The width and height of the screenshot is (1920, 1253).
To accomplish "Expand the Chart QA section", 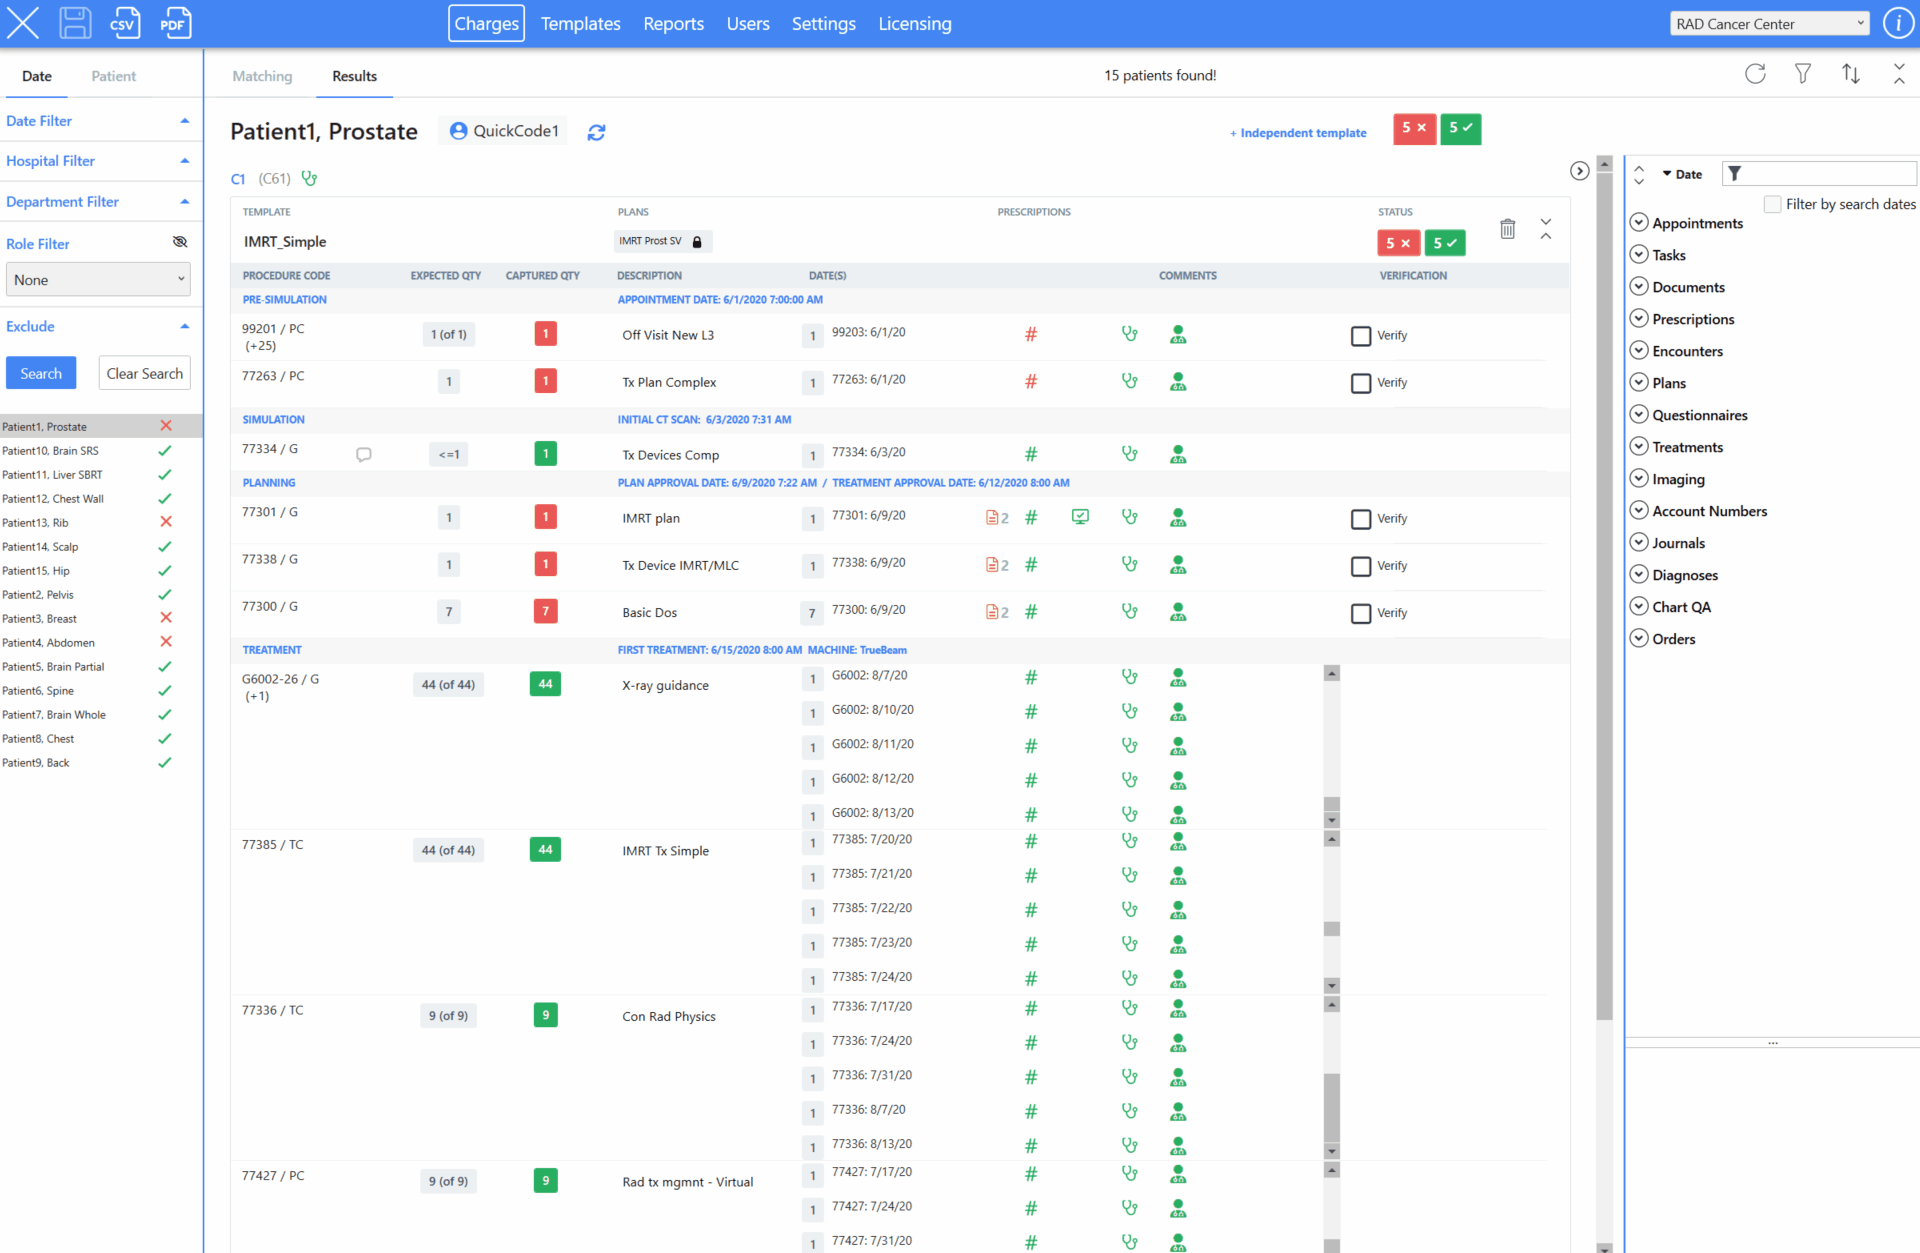I will pyautogui.click(x=1639, y=606).
